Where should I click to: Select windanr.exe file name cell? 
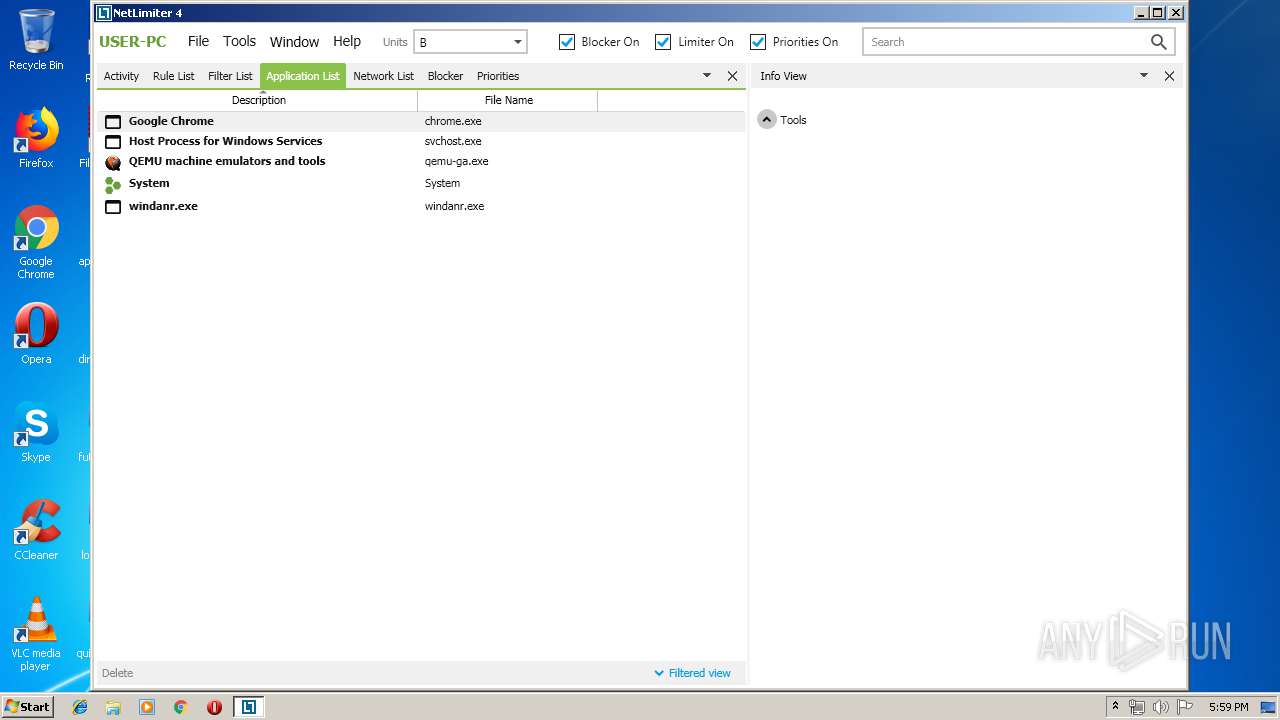click(x=454, y=206)
